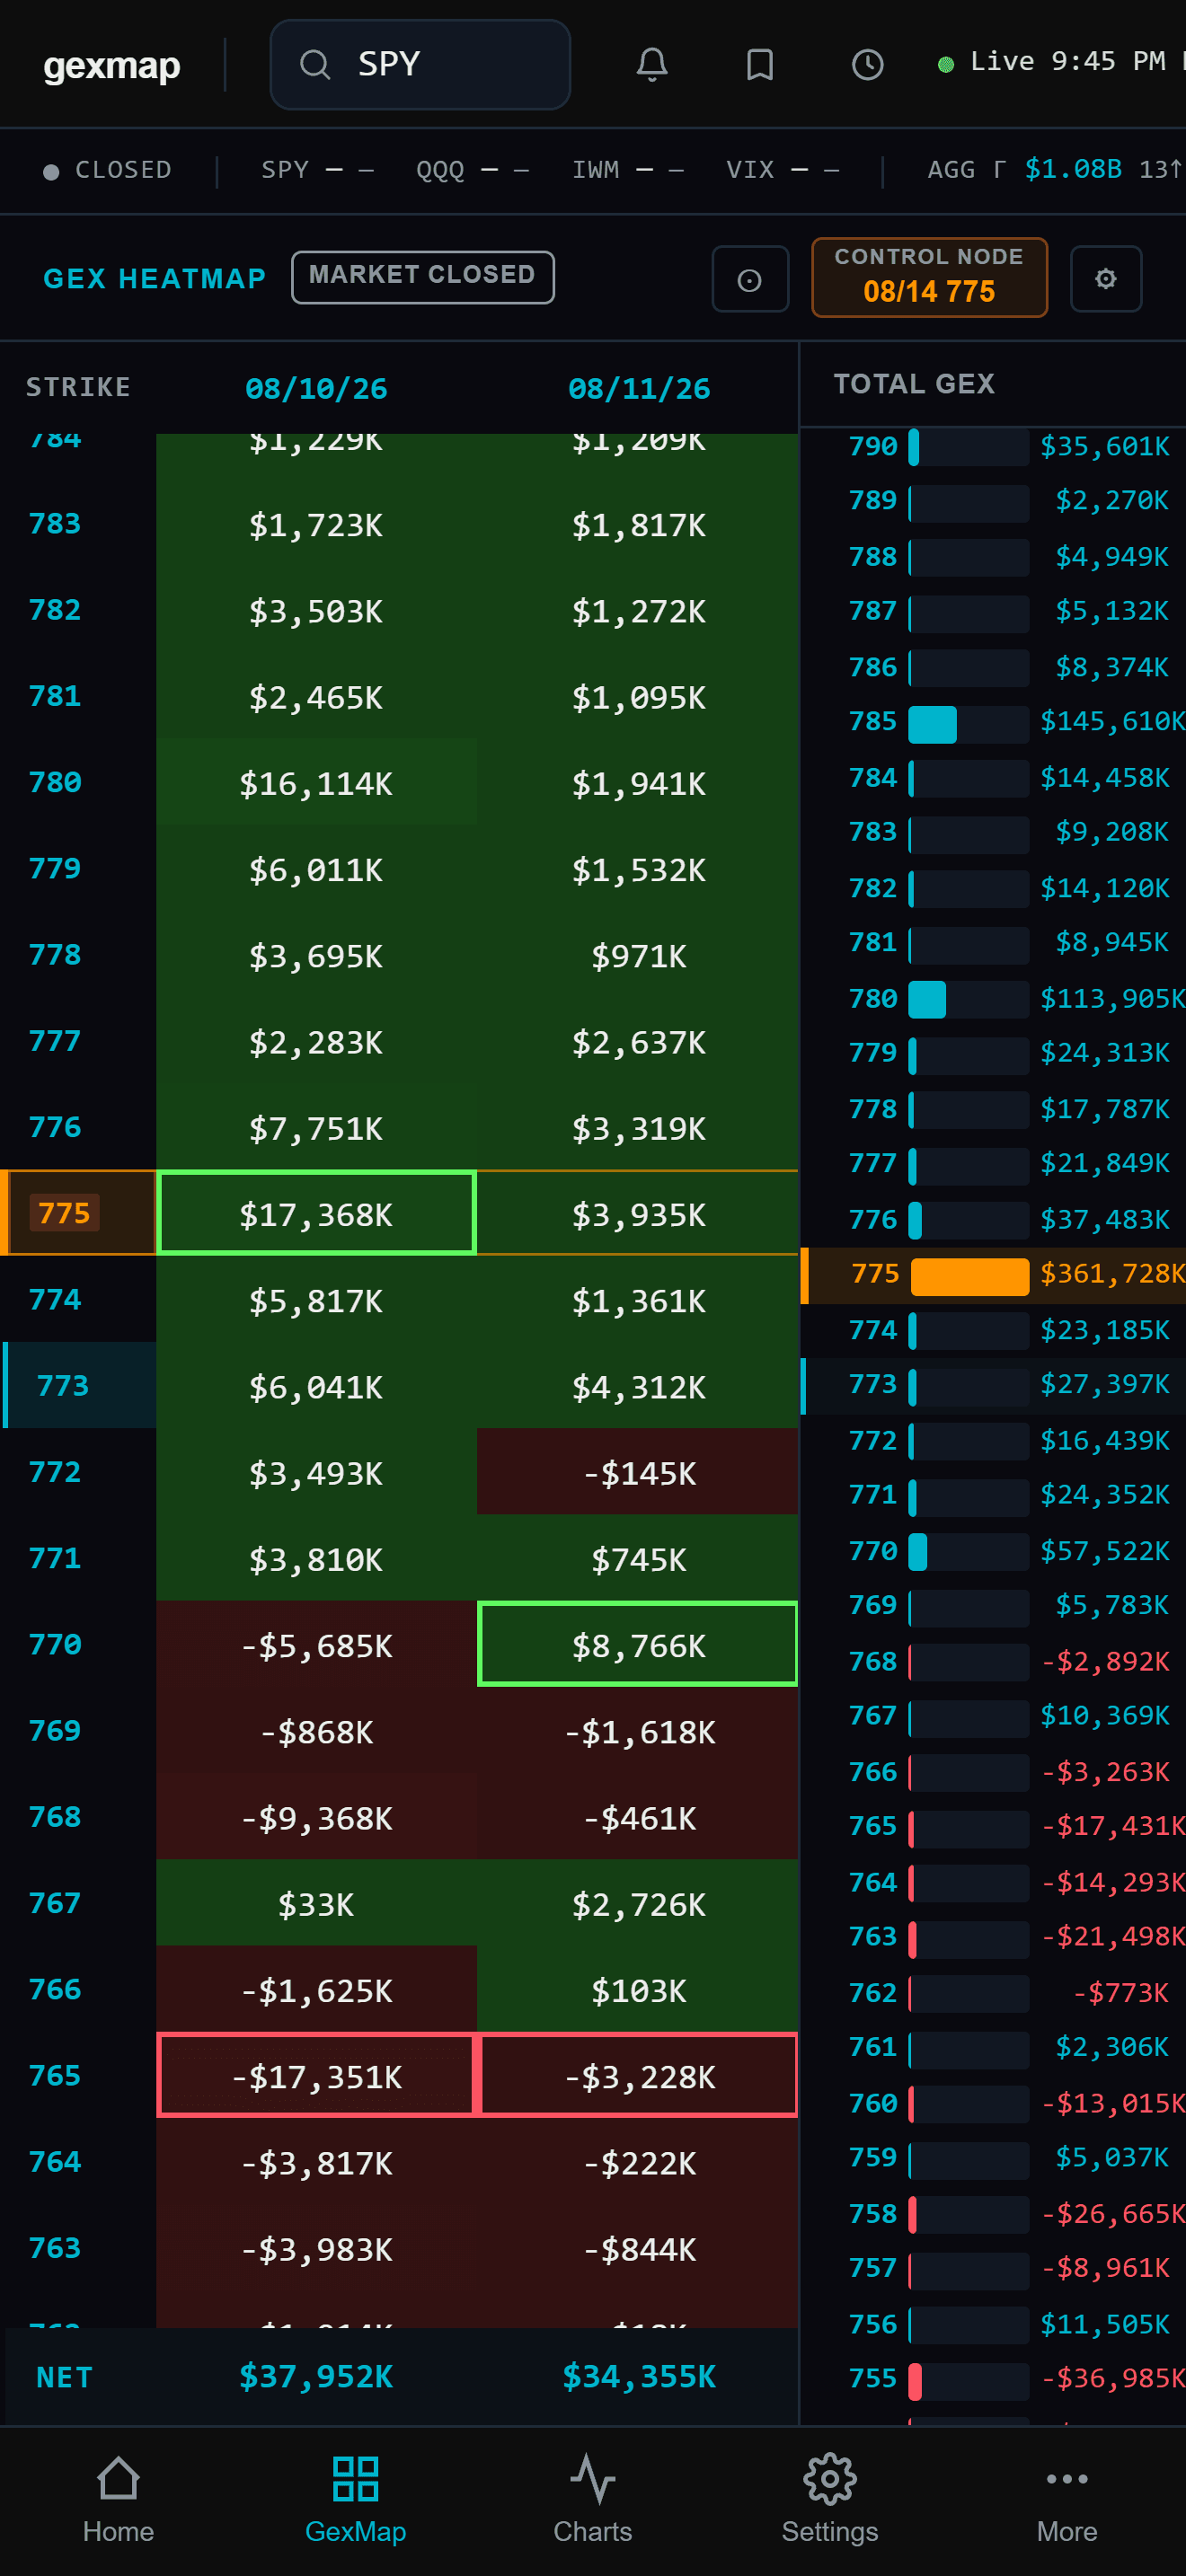Open the Settings tab label
Viewport: 1186px width, 2576px height.
830,2531
